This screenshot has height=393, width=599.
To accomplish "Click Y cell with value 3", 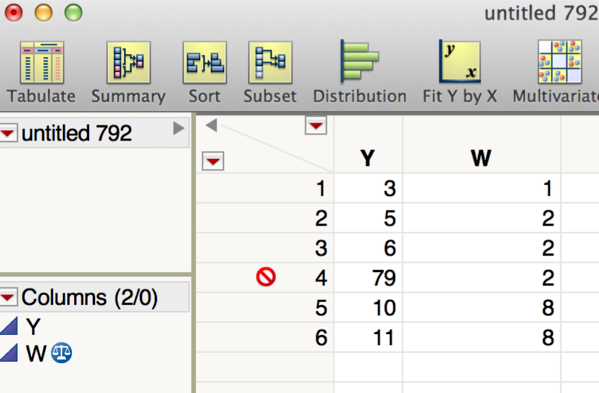I will coord(368,188).
